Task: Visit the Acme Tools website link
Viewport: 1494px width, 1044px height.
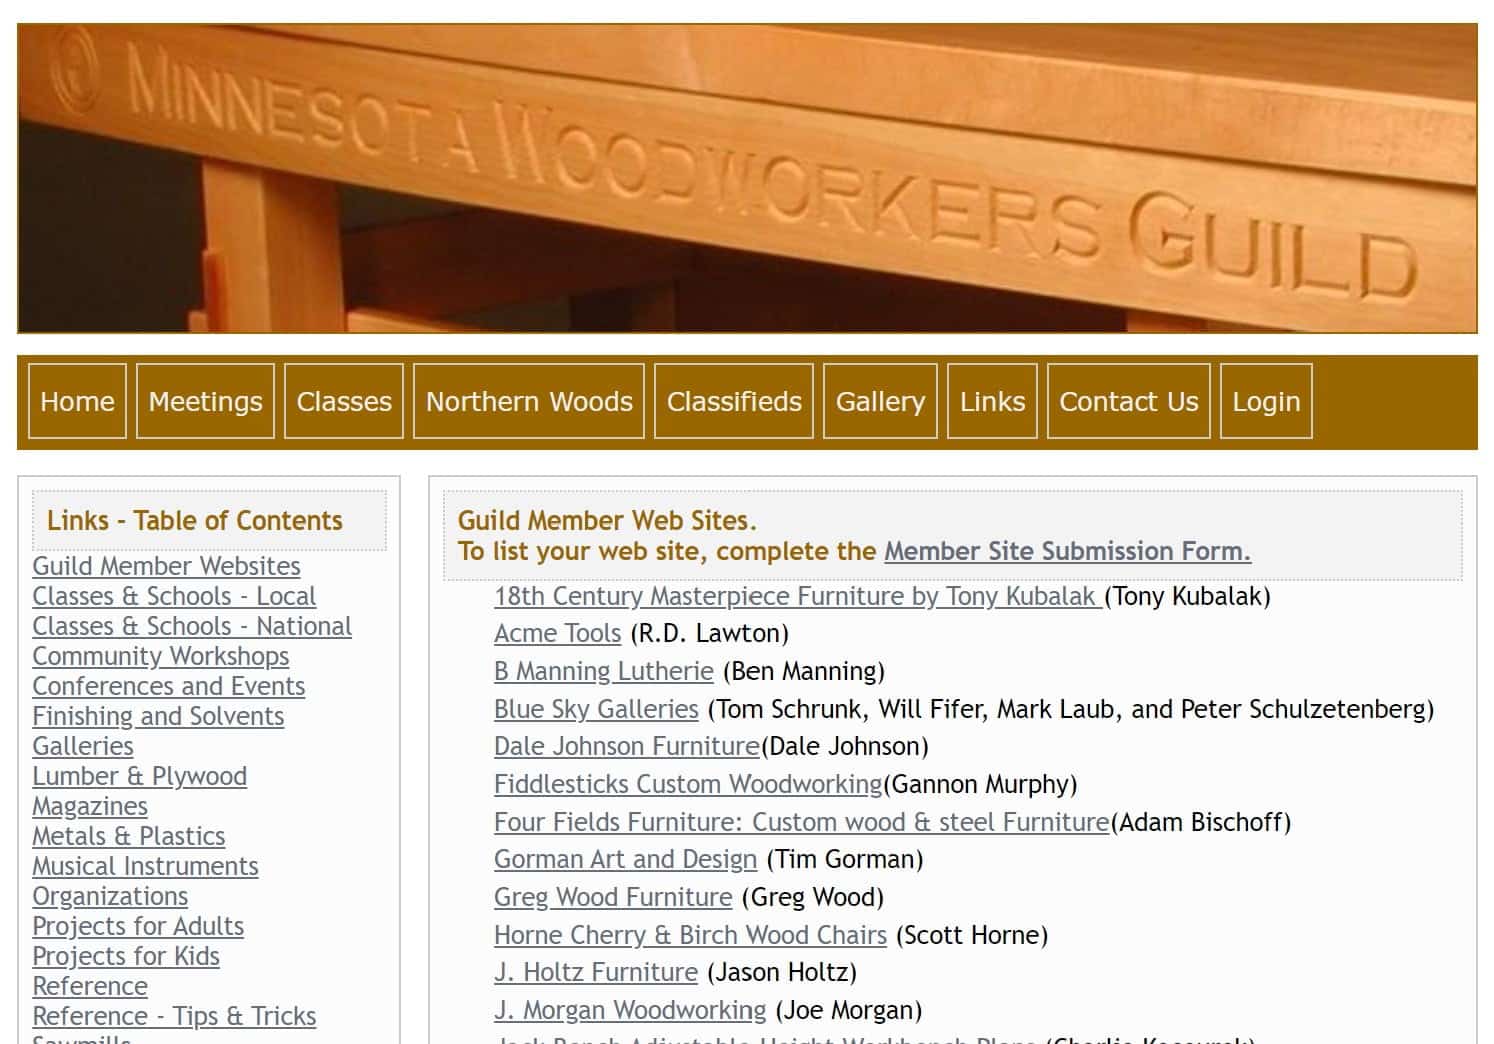Action: click(557, 633)
